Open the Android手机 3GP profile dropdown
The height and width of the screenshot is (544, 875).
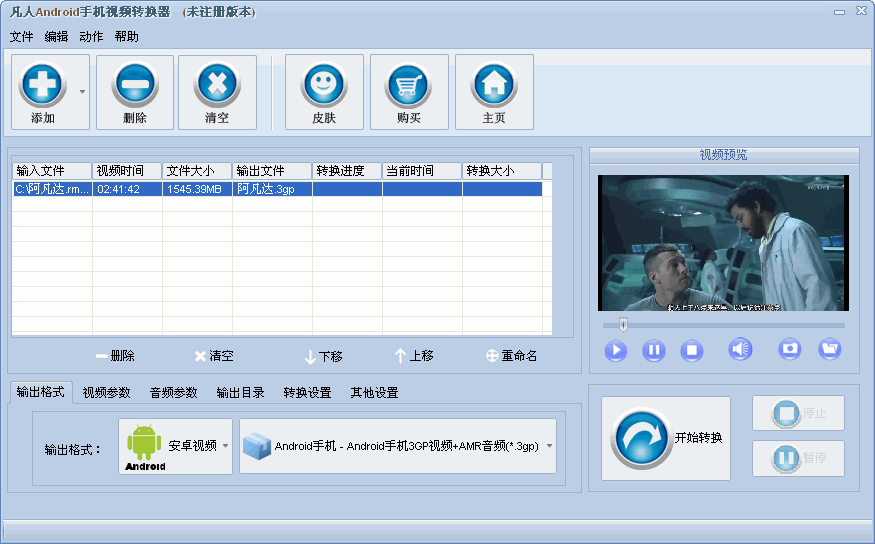[398, 446]
